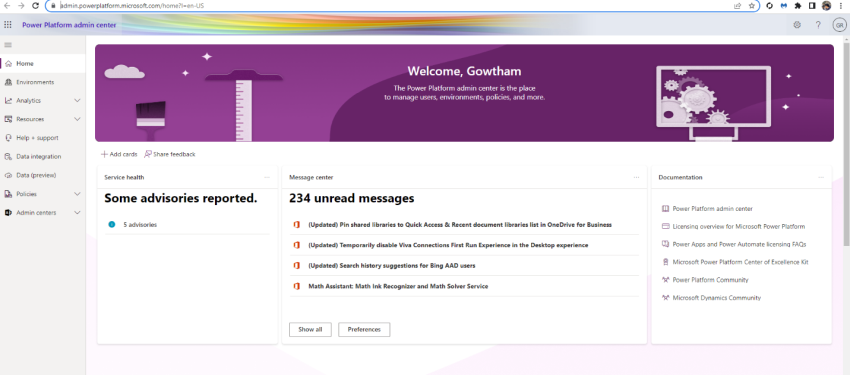
Task: Open Search history suggestions Bing message
Action: [391, 266]
